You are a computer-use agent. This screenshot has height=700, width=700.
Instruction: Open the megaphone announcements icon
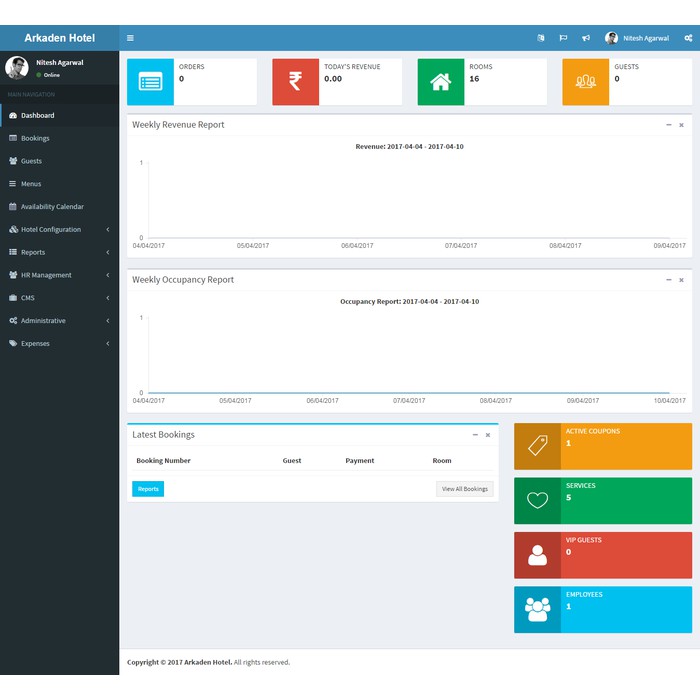586,38
